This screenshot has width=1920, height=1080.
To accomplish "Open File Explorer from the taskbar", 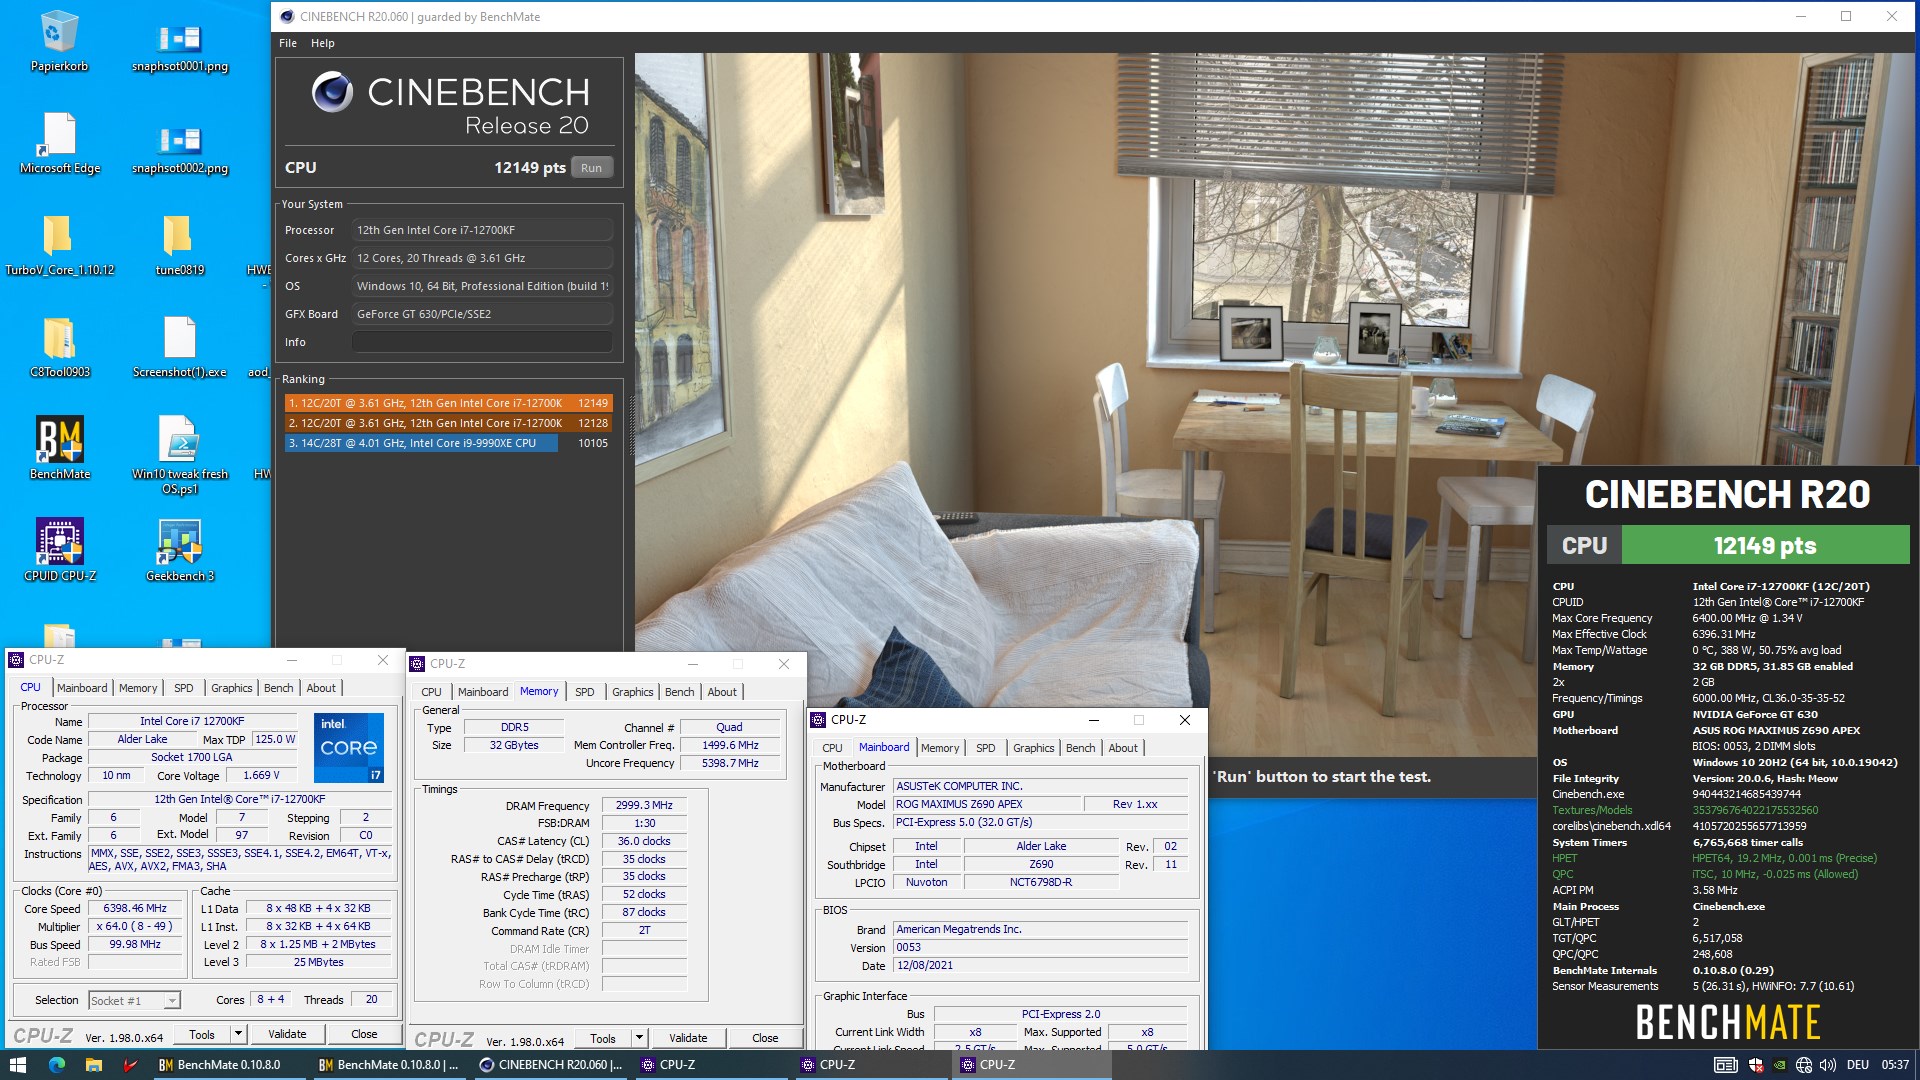I will [94, 1065].
